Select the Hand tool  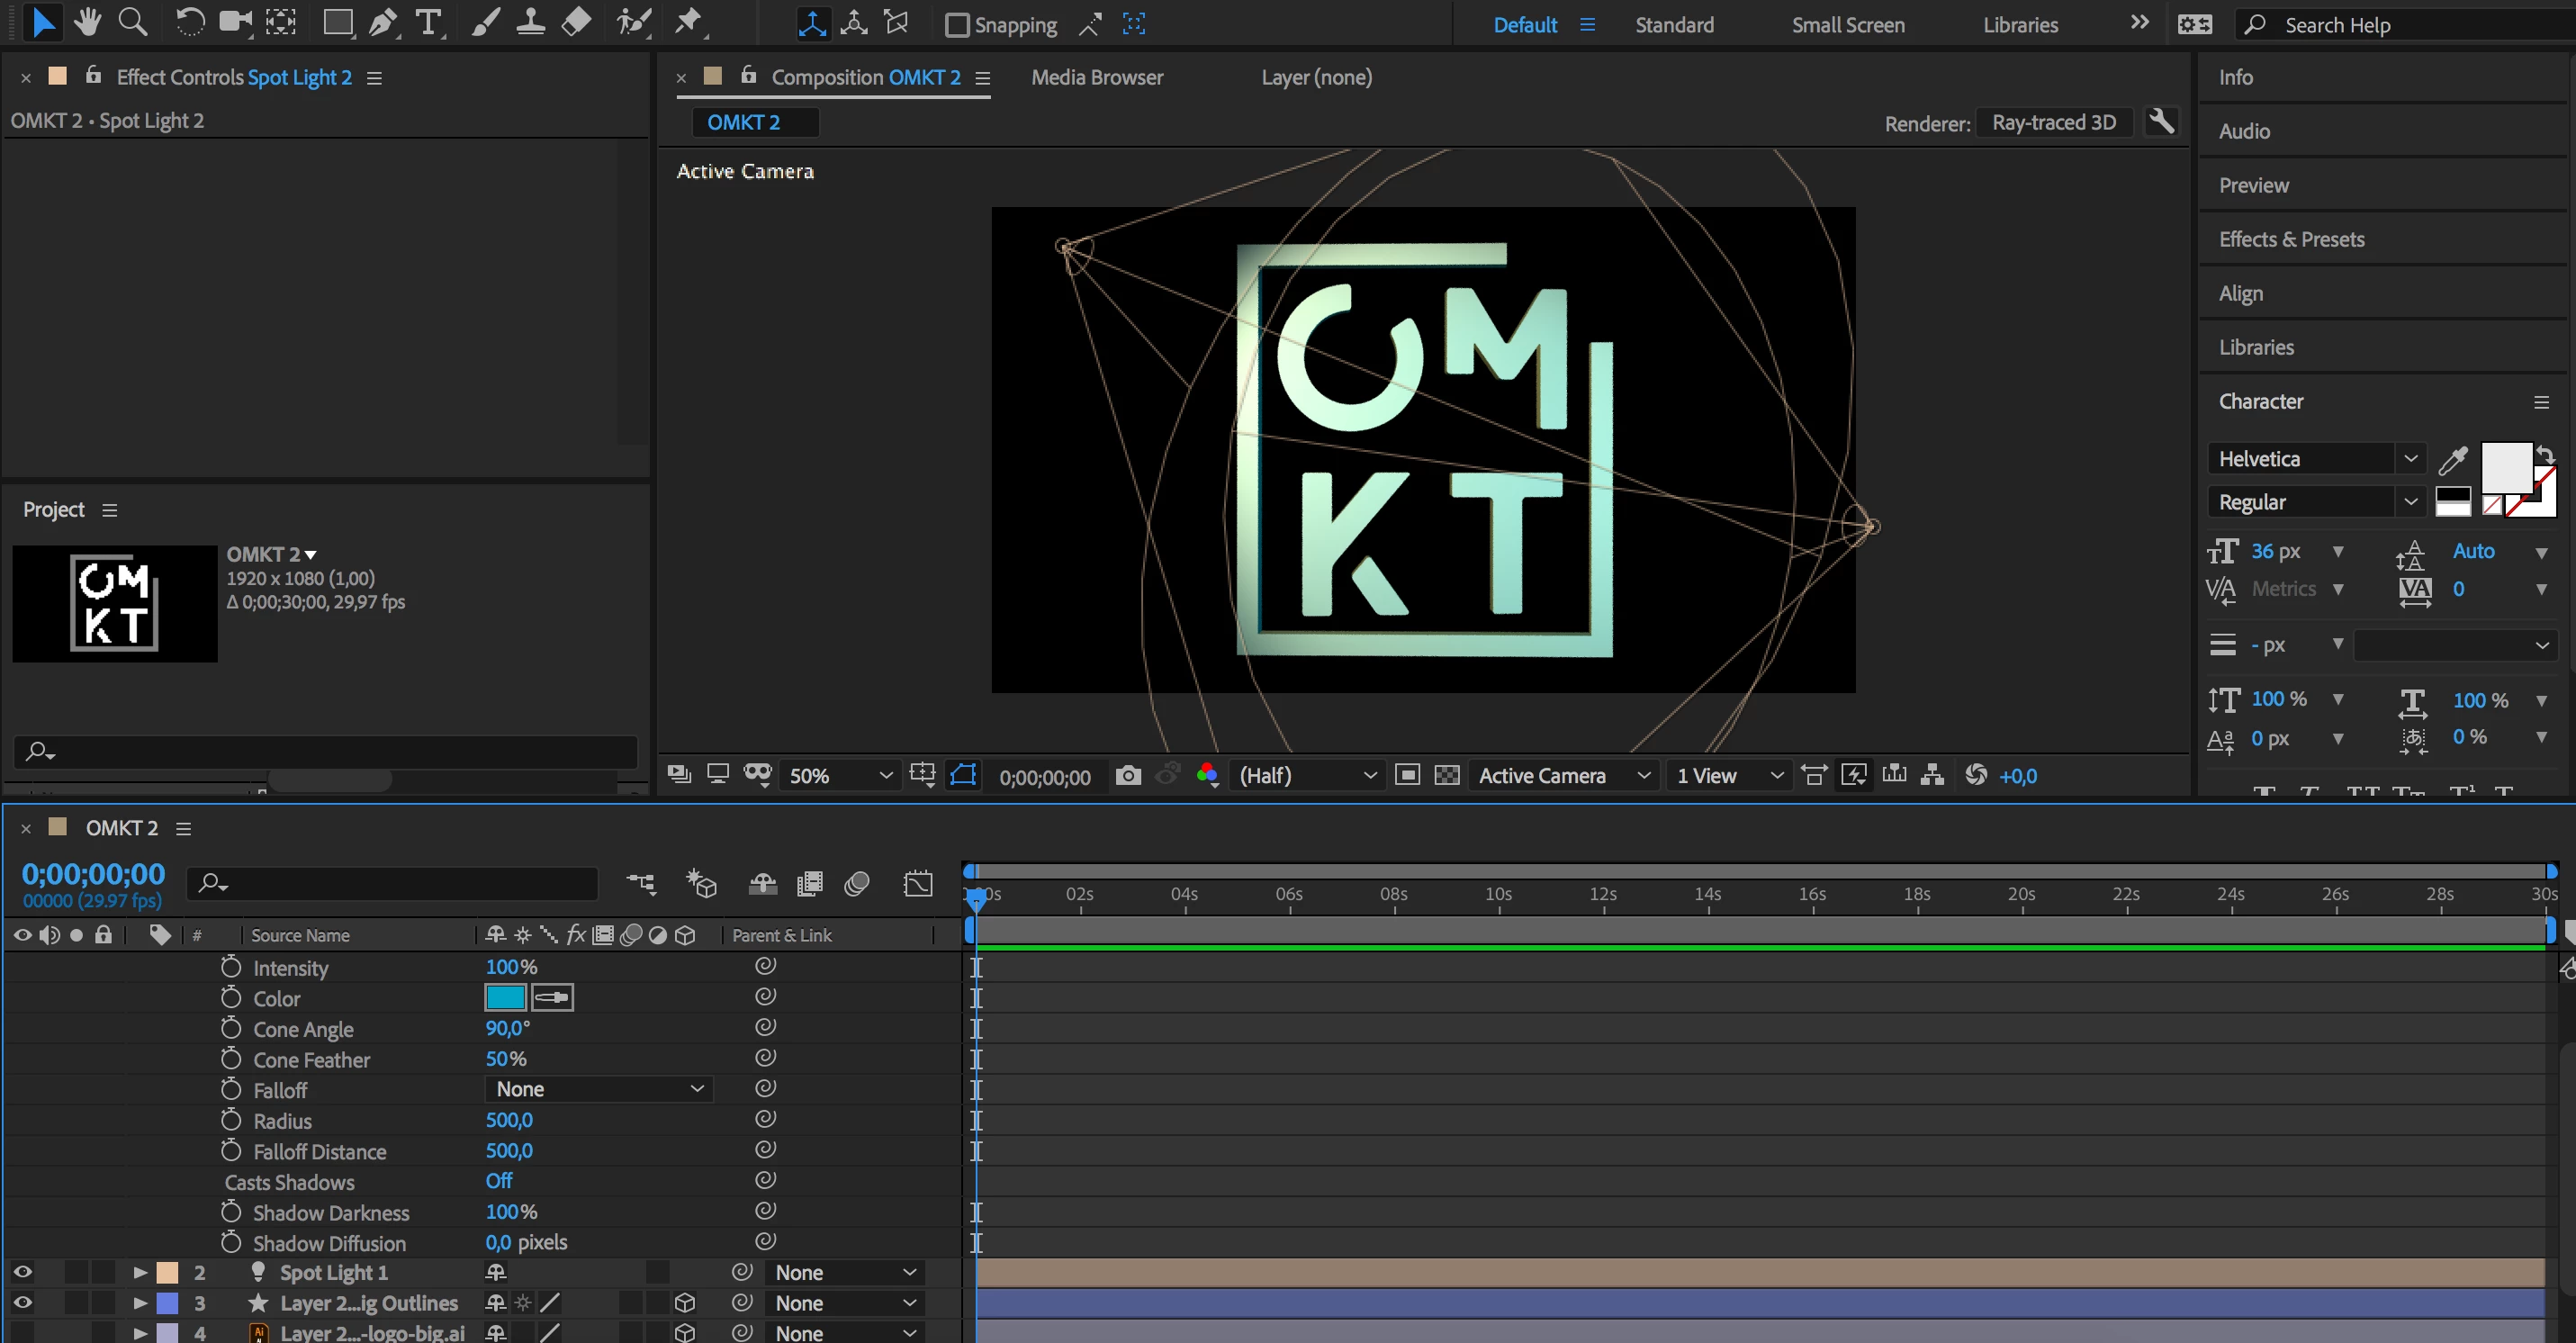(x=88, y=22)
